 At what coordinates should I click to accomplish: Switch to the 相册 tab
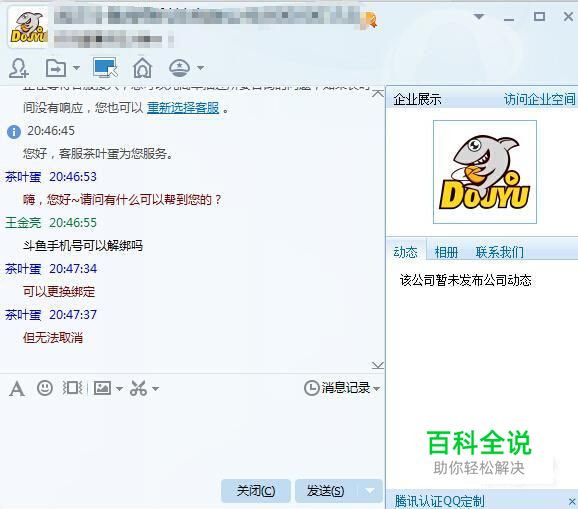446,252
